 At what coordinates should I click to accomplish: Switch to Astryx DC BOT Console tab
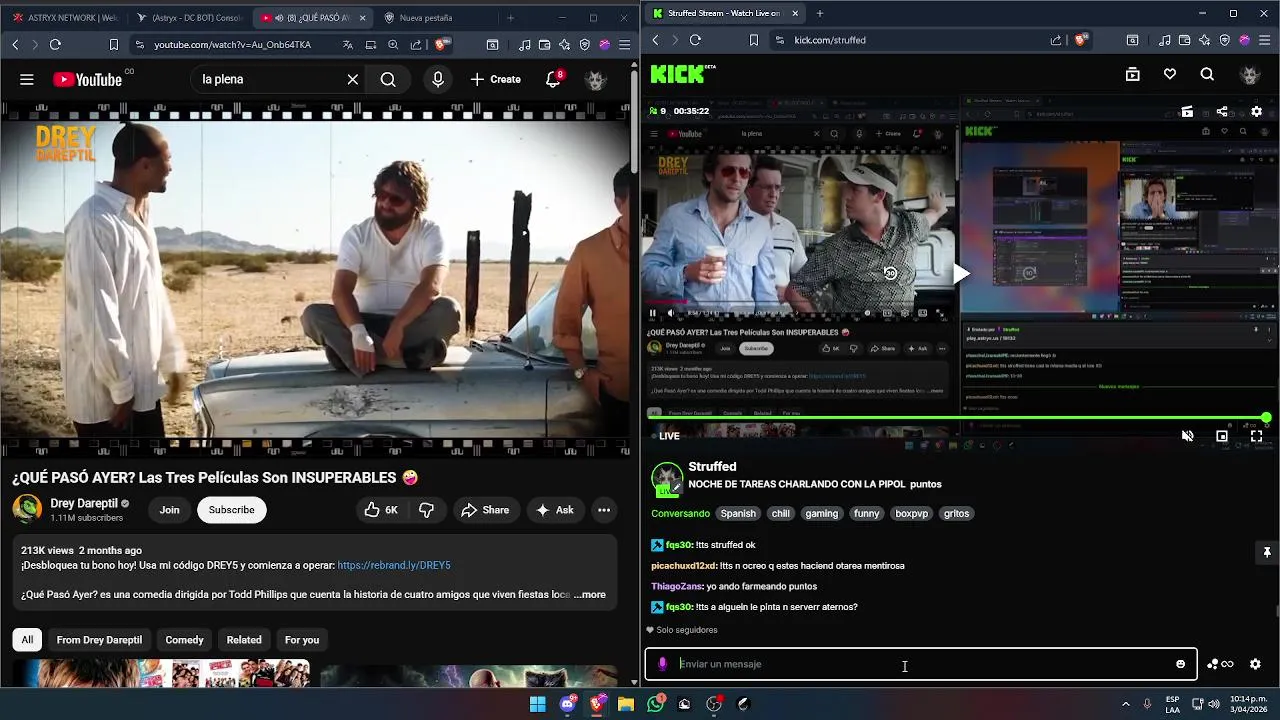pos(188,17)
